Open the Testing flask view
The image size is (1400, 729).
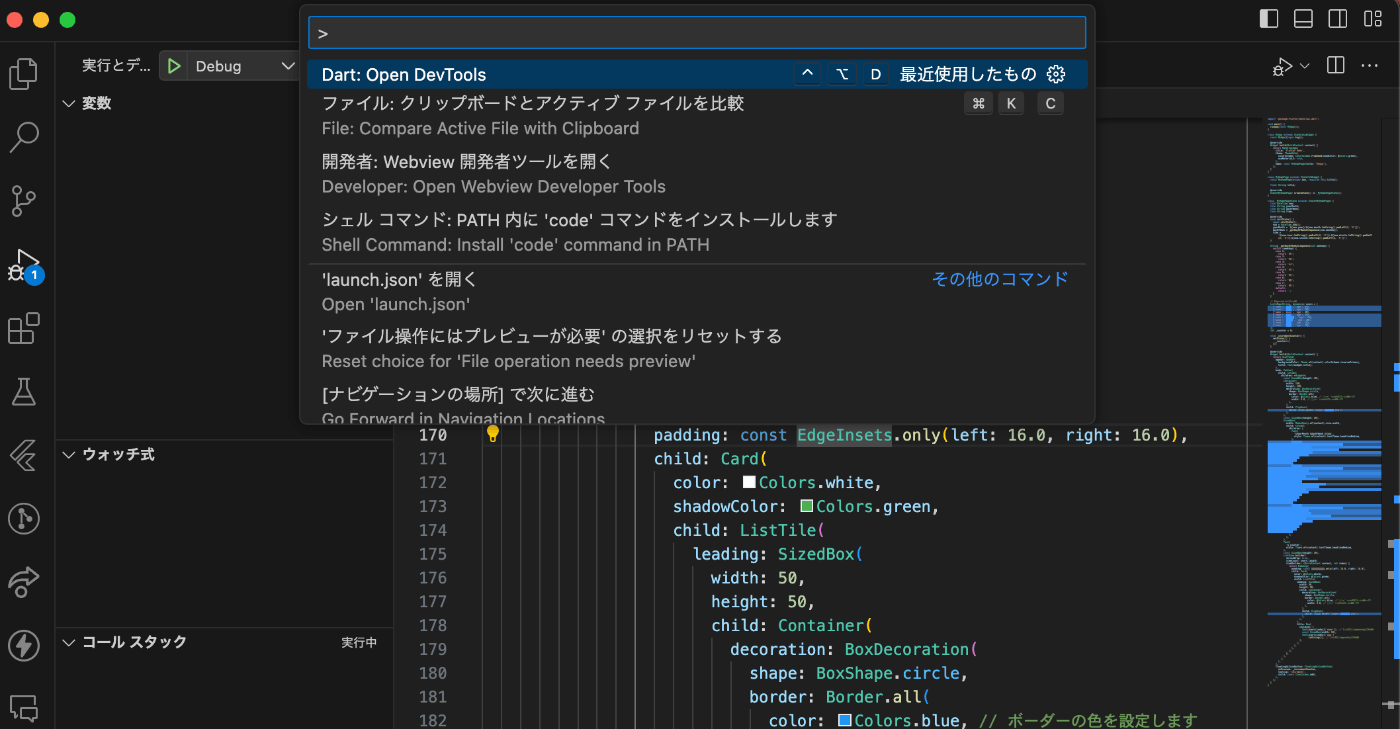coord(24,391)
